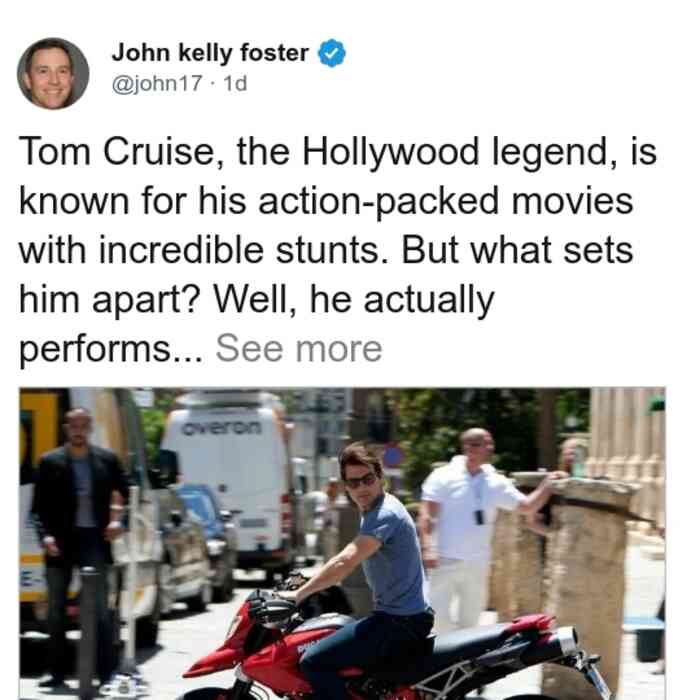Open the 1d timestamp permalink
The width and height of the screenshot is (700, 700).
pos(235,83)
